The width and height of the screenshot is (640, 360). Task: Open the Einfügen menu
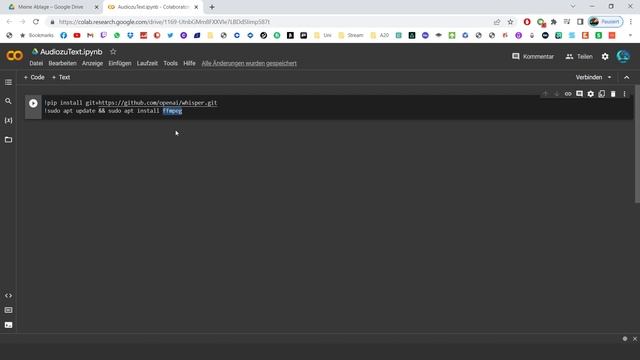pos(120,63)
